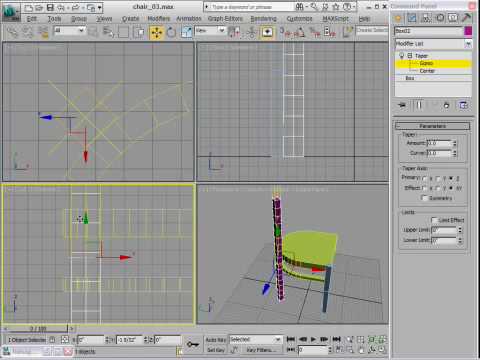Screen dimensions: 480x360
Task: Select Primary axis X radio button
Action: [424, 179]
